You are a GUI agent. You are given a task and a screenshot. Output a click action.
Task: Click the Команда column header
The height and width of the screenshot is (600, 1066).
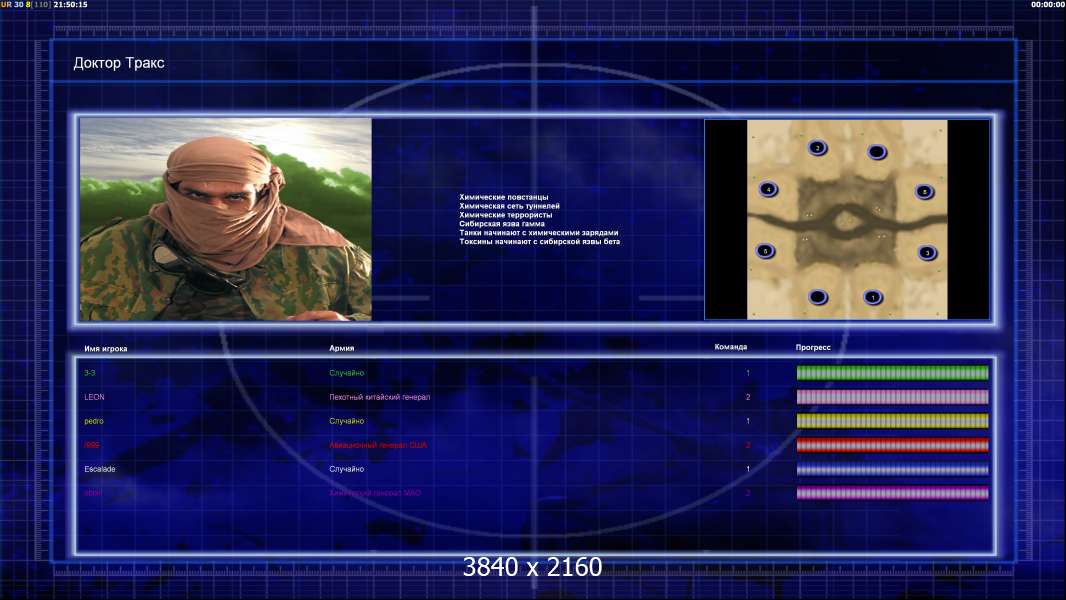coord(731,347)
